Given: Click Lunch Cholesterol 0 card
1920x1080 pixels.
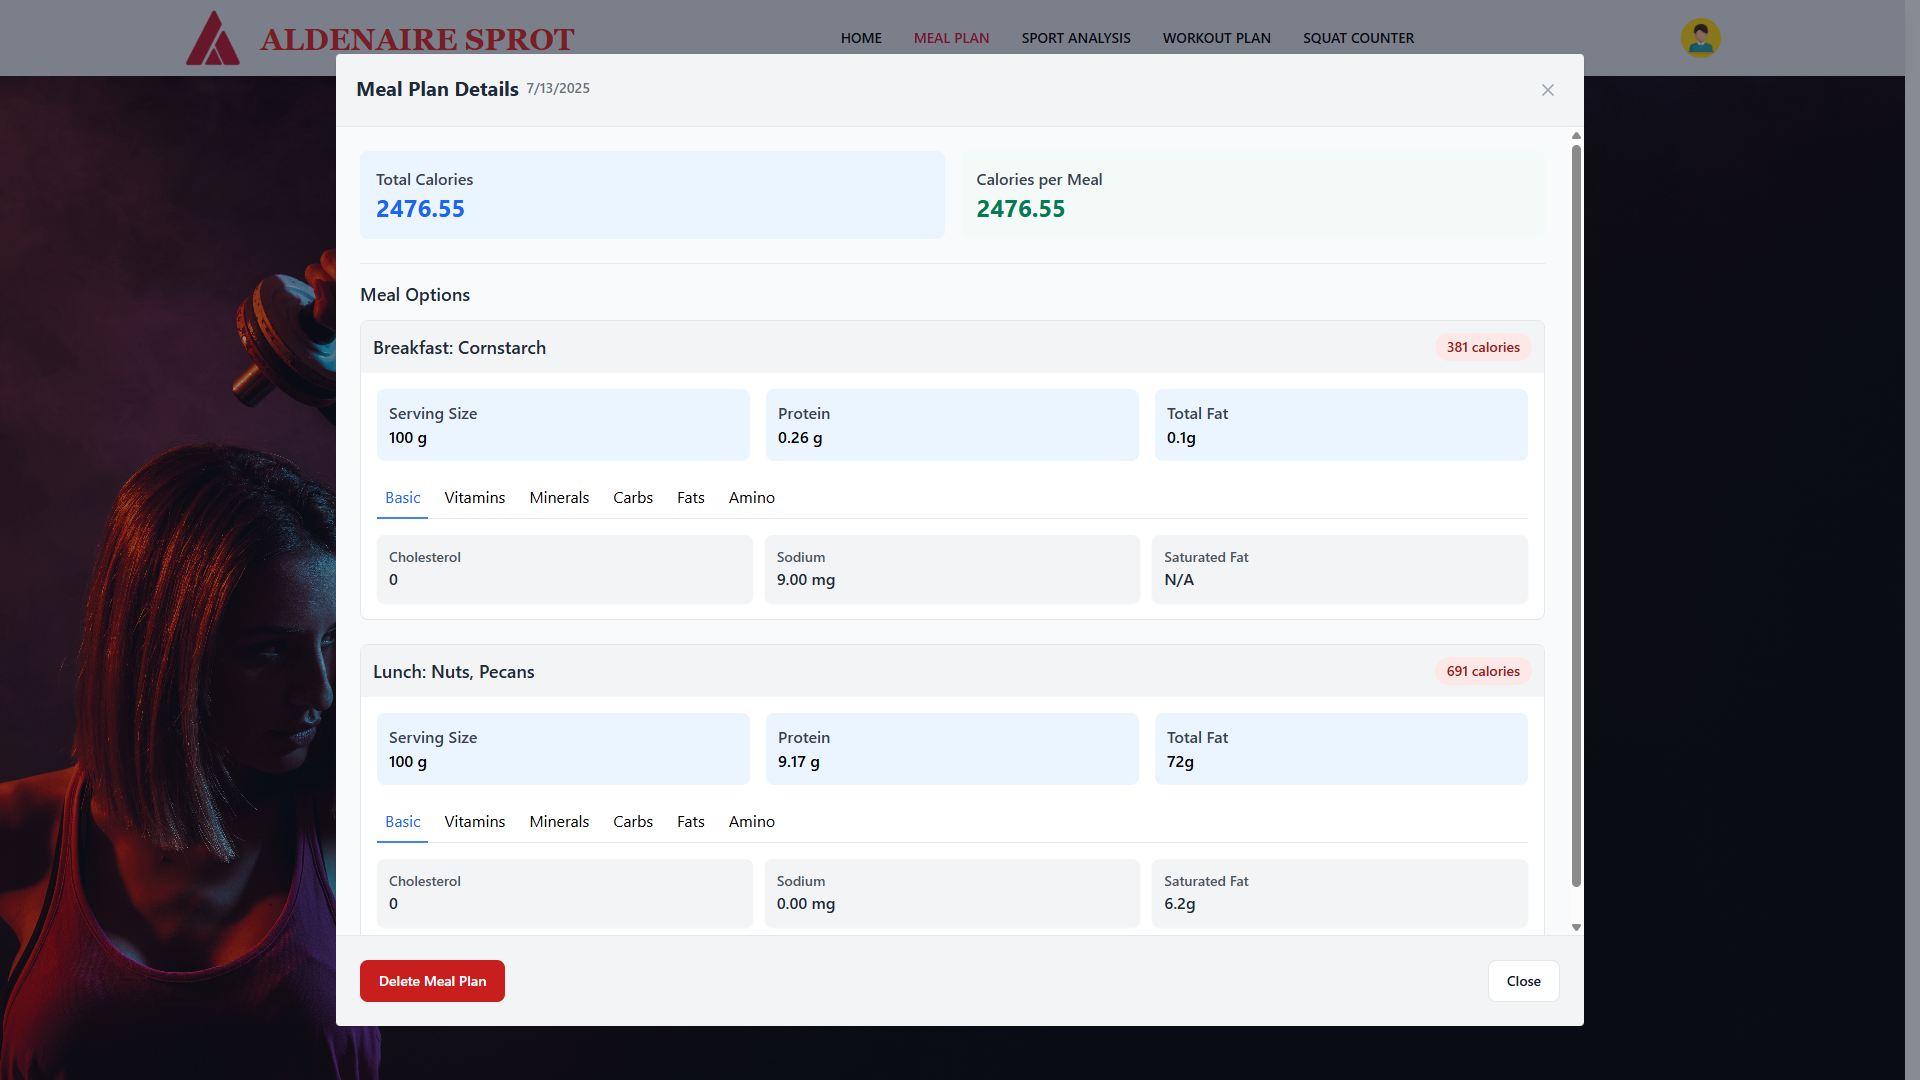Looking at the screenshot, I should (x=564, y=893).
